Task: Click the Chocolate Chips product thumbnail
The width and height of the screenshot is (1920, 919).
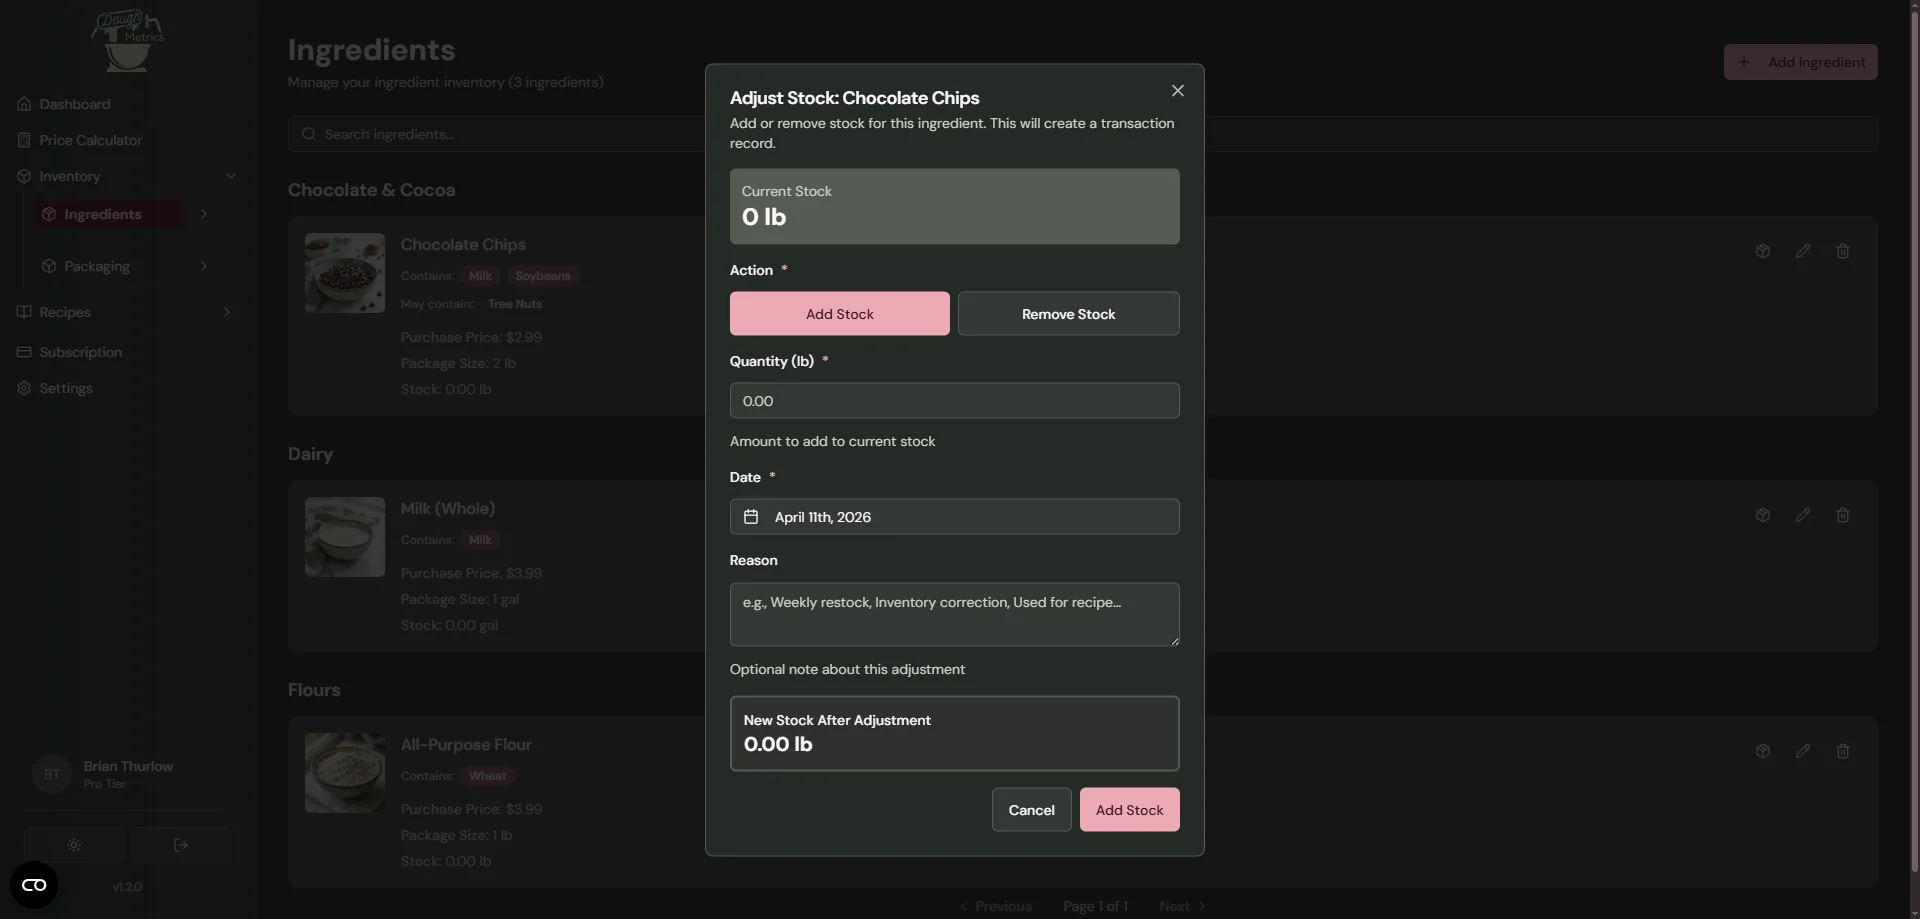Action: pyautogui.click(x=344, y=272)
